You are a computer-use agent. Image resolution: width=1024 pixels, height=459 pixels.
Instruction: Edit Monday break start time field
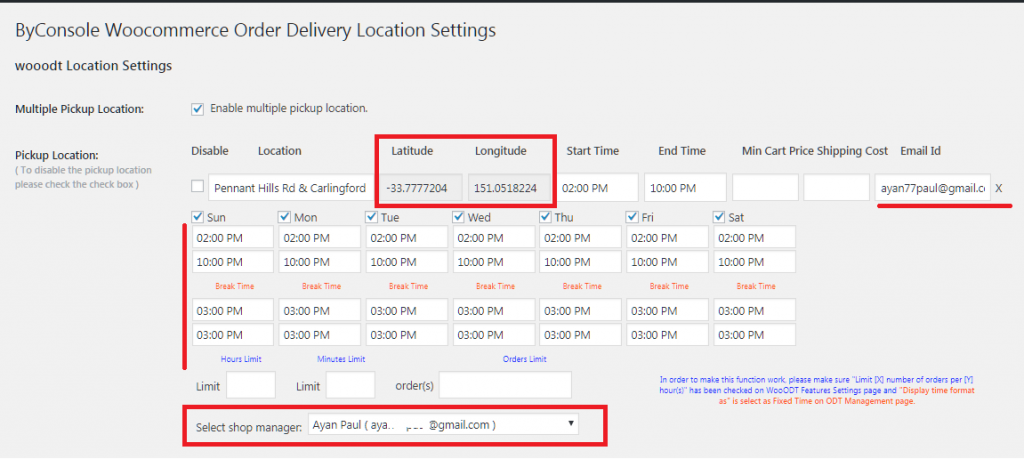coord(319,310)
